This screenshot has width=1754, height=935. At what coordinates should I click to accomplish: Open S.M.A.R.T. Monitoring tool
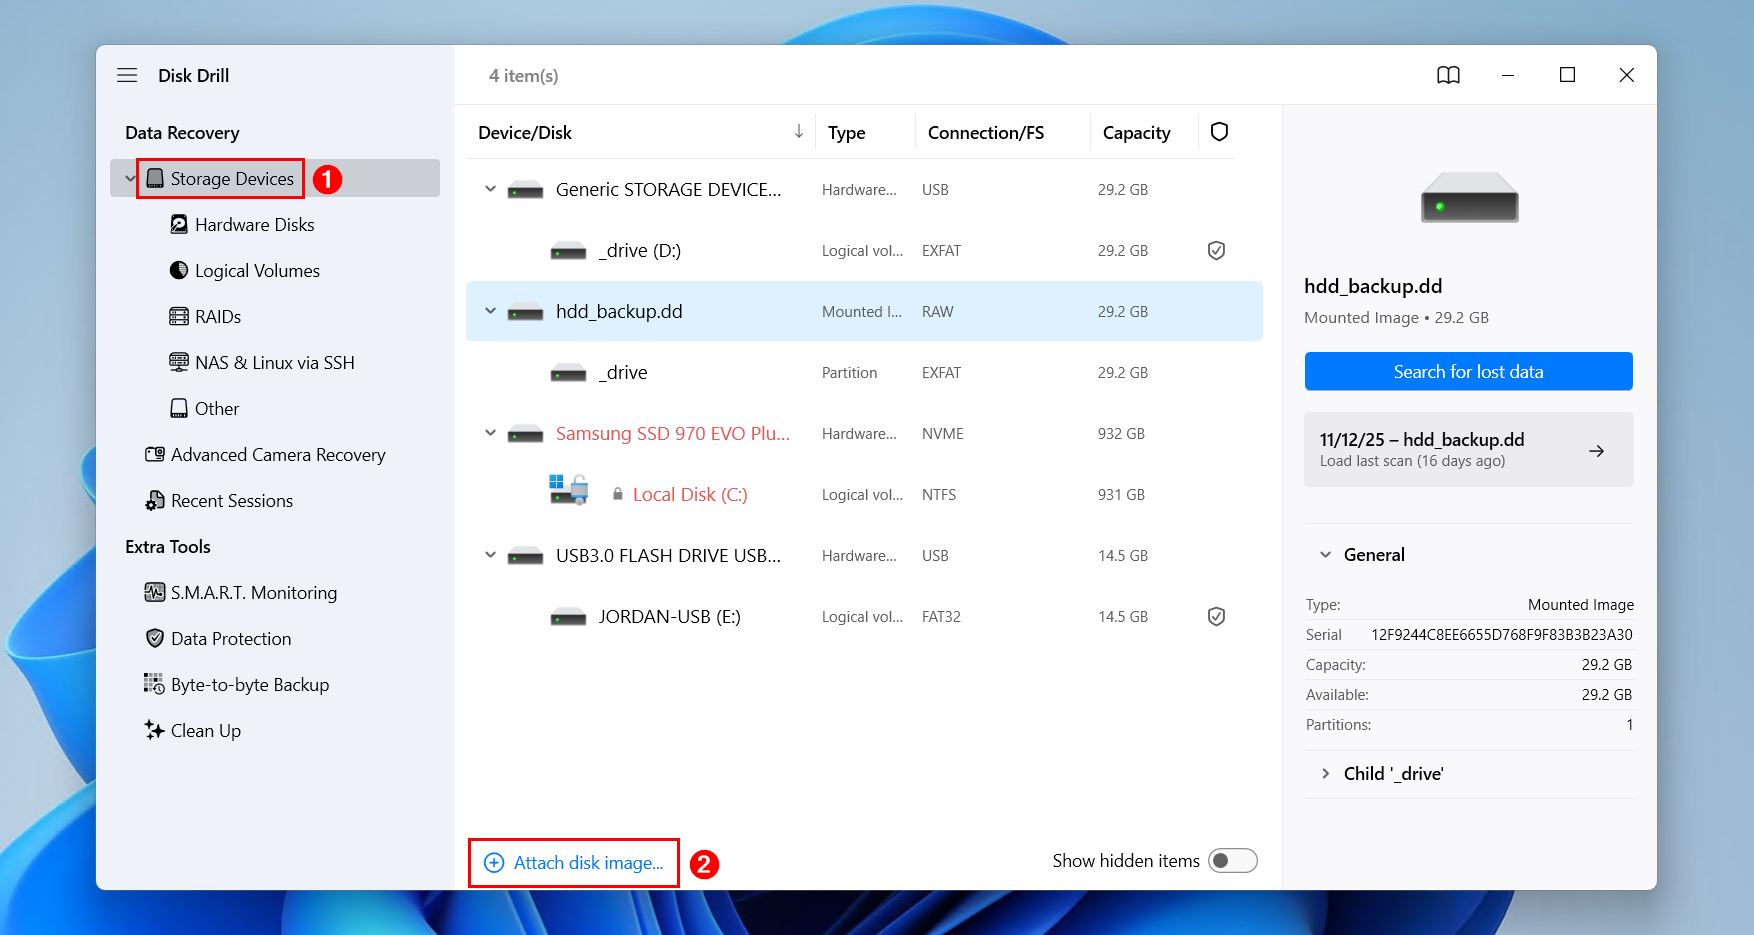tap(253, 592)
